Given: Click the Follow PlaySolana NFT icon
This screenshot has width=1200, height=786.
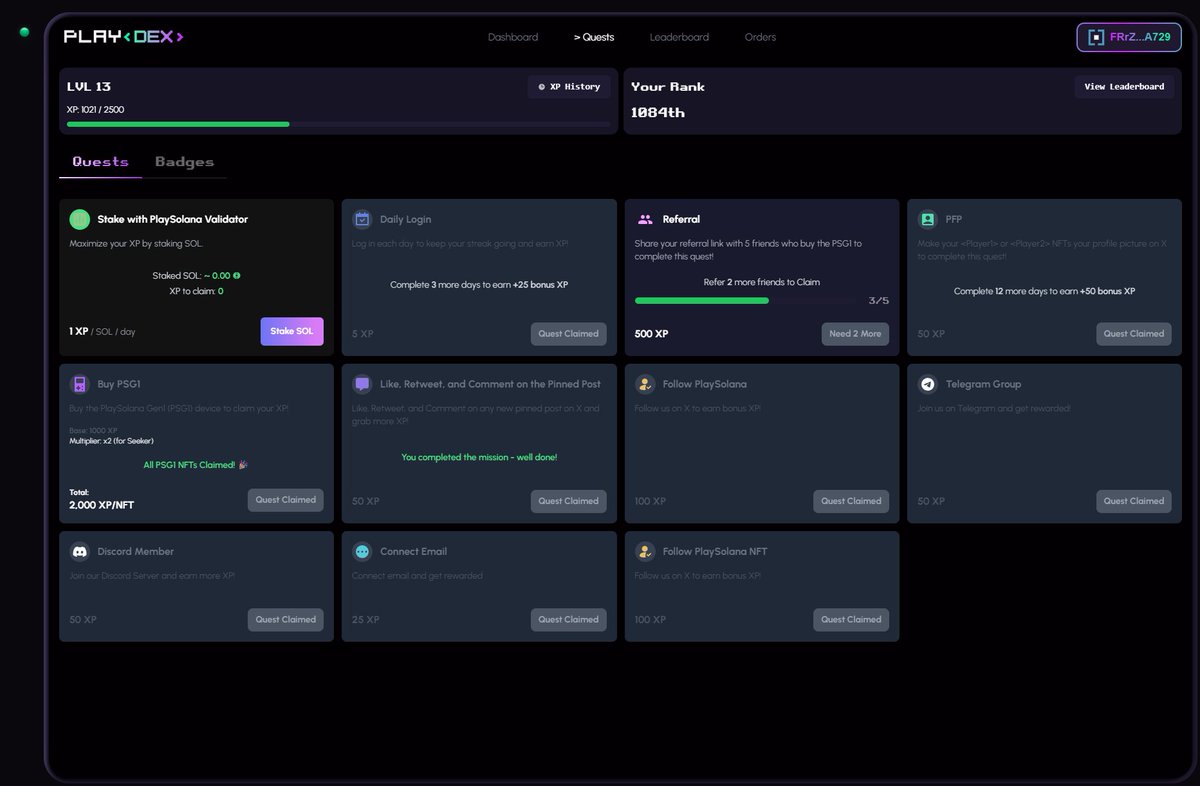Looking at the screenshot, I should tap(645, 551).
